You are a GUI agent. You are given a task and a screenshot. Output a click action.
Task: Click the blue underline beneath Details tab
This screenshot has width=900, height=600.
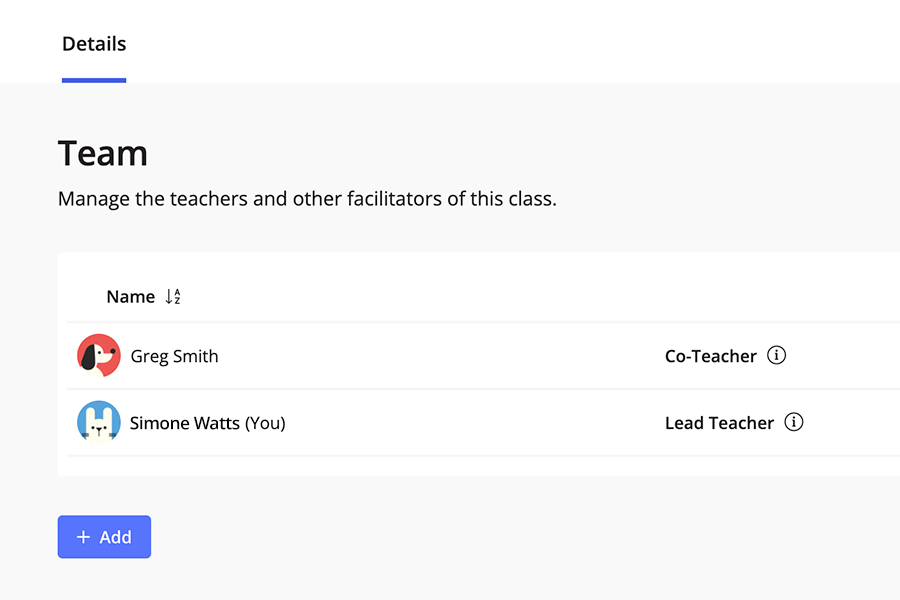[94, 80]
